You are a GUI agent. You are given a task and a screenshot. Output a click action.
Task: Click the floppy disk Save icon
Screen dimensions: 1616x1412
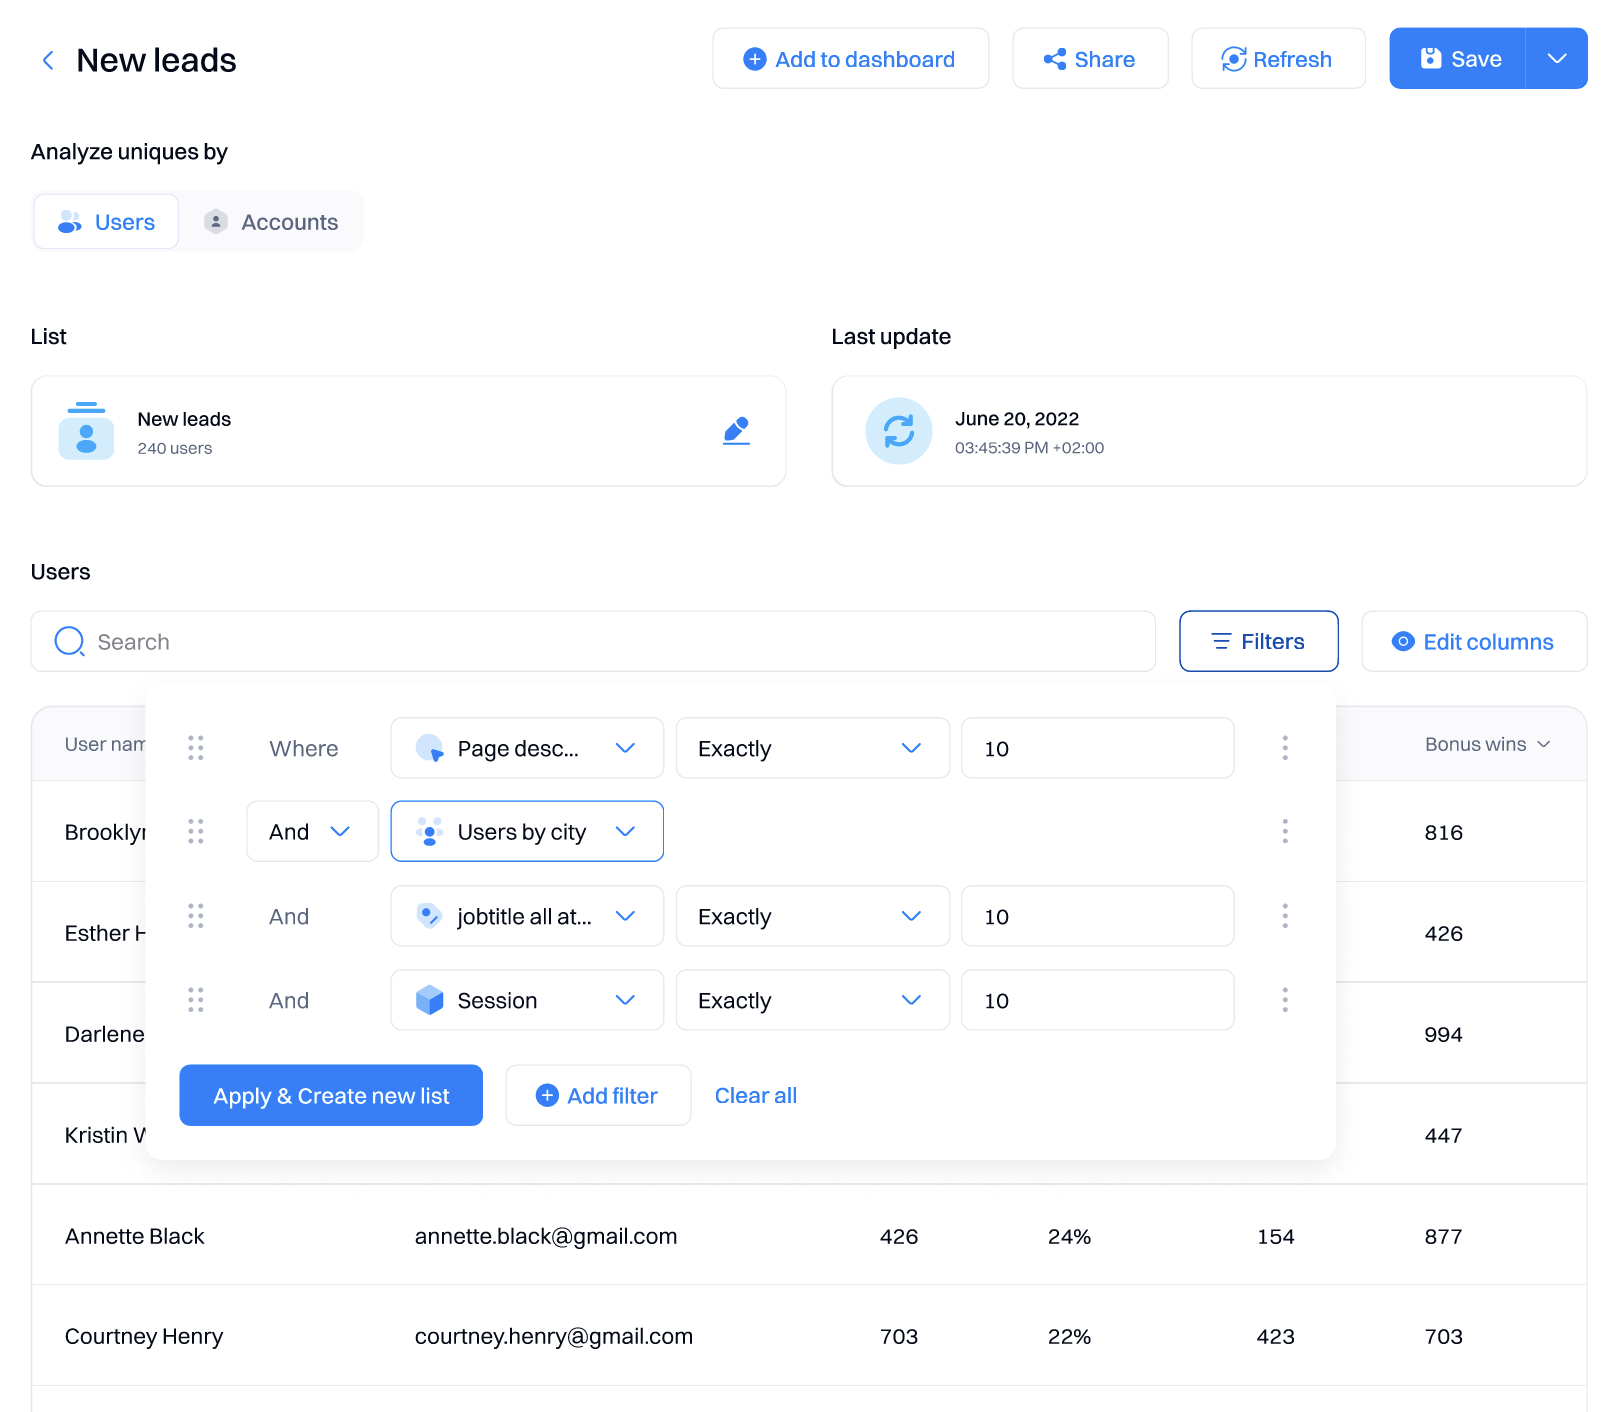1431,58
